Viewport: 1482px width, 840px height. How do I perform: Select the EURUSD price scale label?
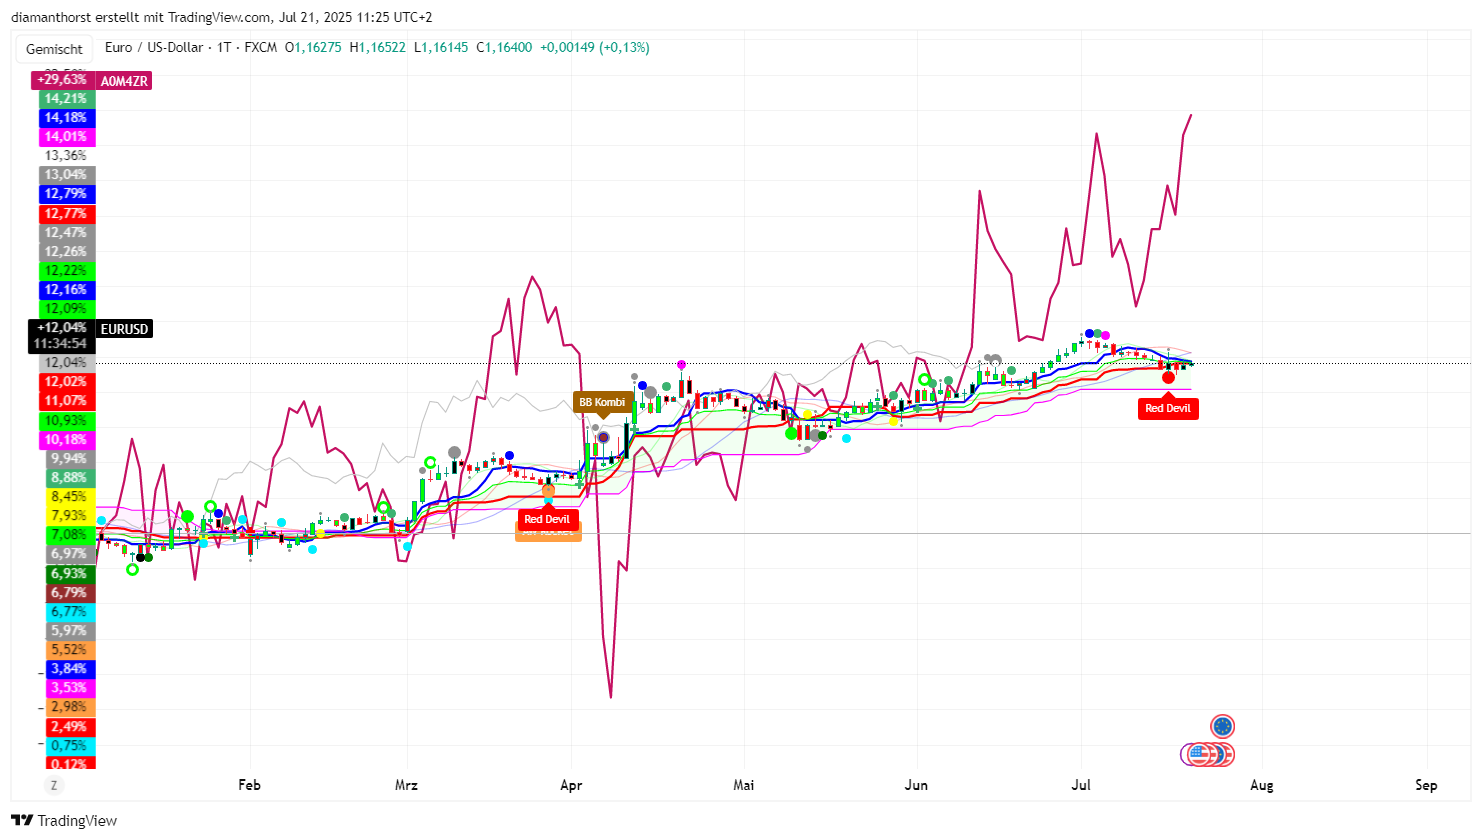124,329
